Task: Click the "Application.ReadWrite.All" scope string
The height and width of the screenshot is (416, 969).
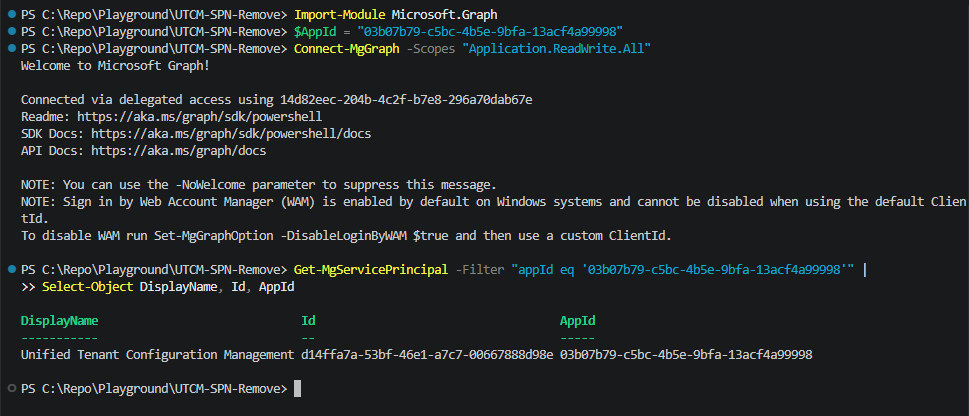Action: 556,49
